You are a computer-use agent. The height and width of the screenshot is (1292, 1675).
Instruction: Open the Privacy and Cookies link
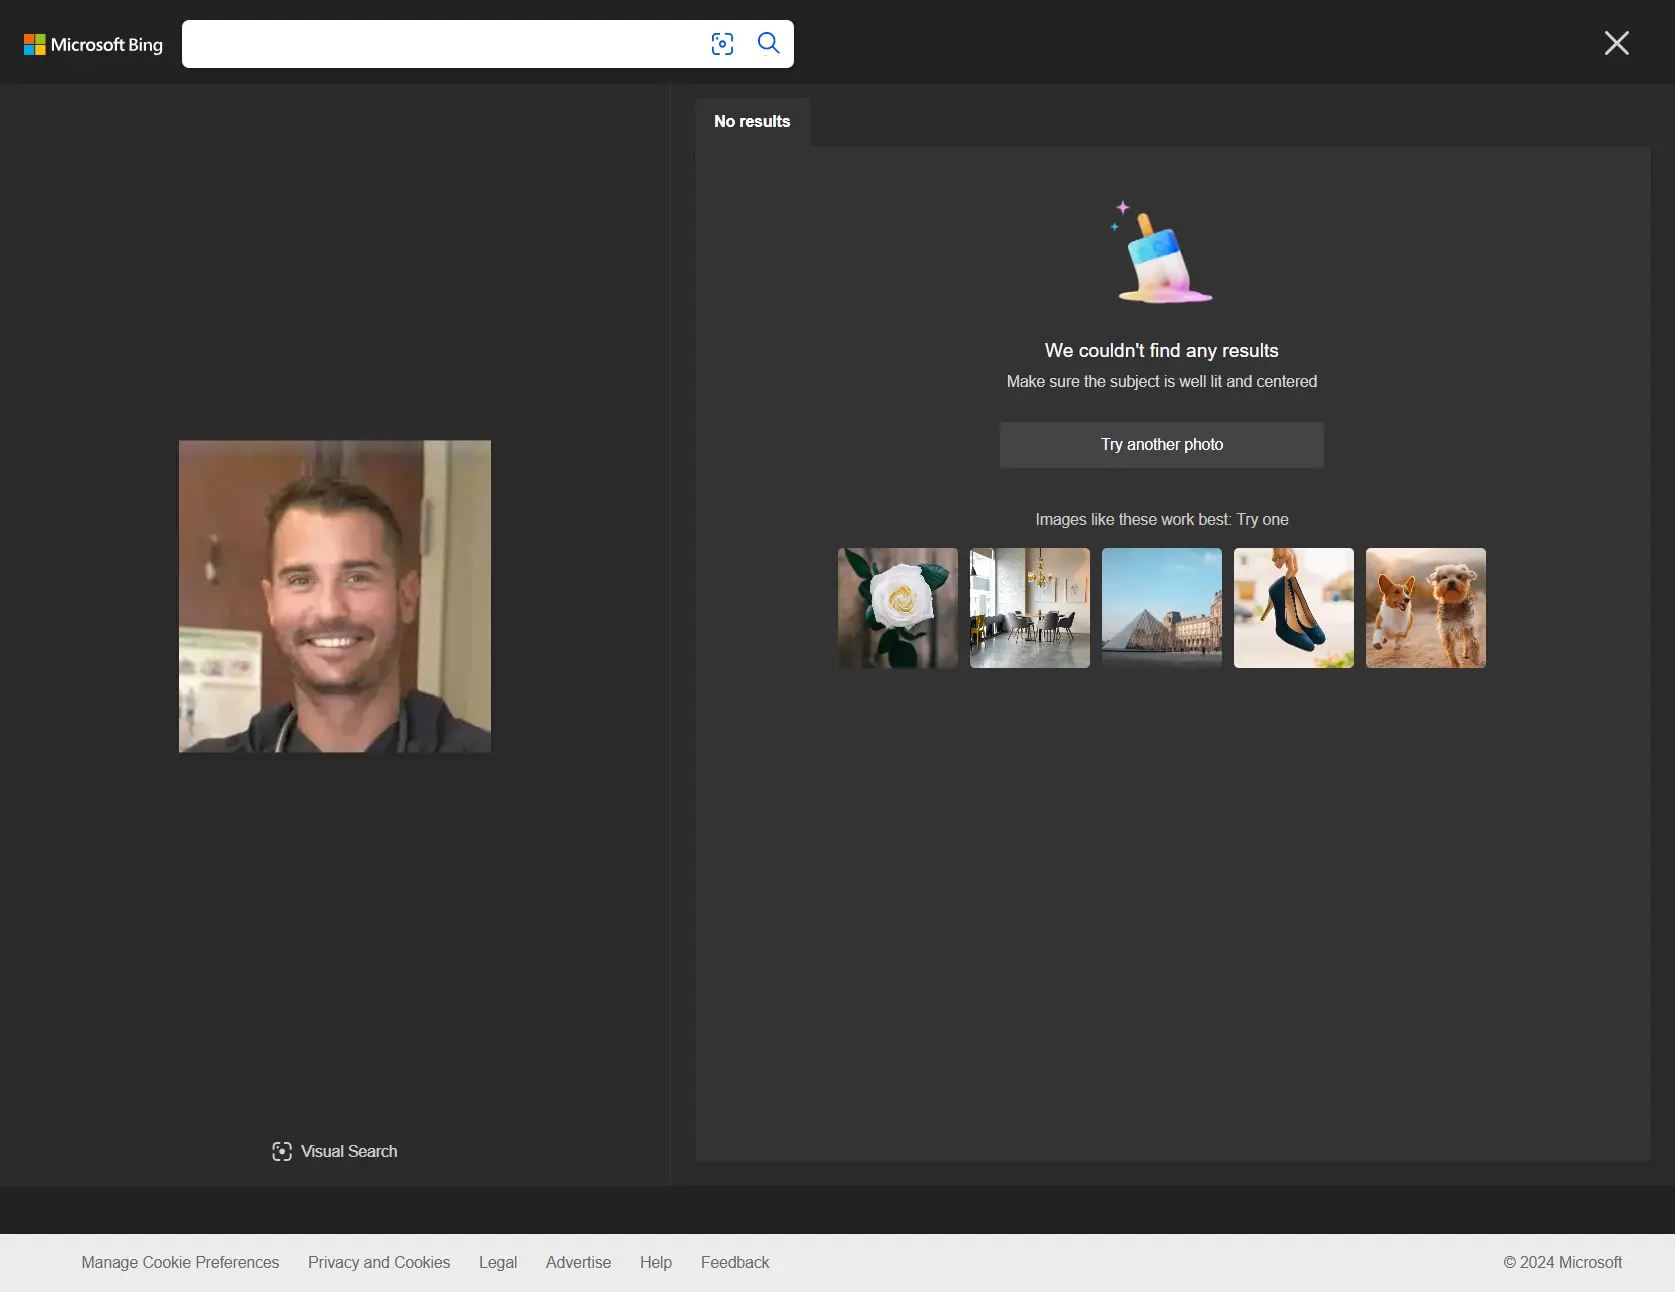point(379,1263)
